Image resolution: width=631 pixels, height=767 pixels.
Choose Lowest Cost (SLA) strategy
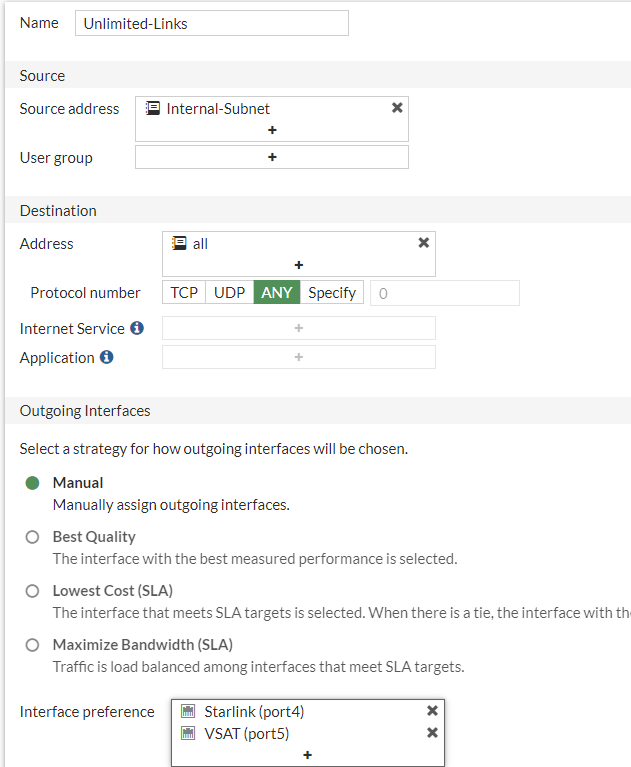click(33, 591)
